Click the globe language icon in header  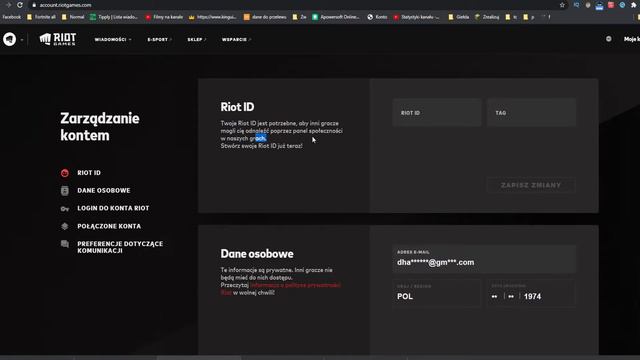[x=609, y=39]
